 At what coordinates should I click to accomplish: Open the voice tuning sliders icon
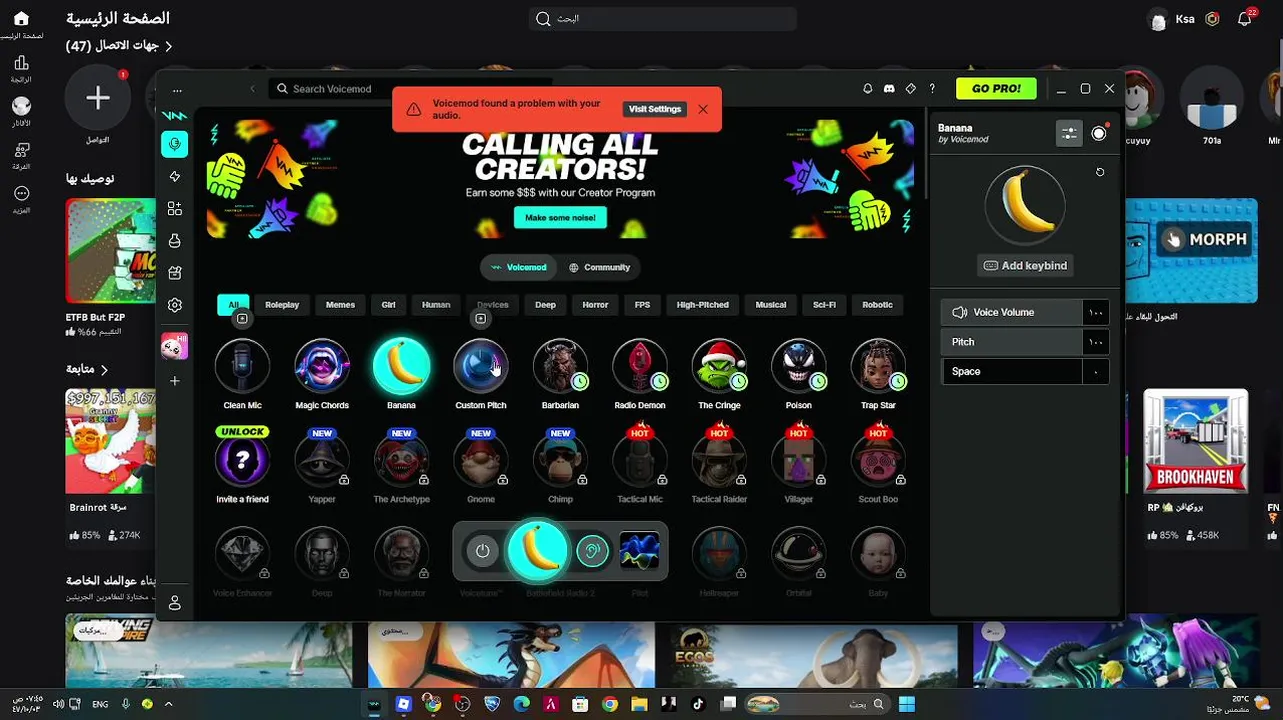pos(1069,133)
